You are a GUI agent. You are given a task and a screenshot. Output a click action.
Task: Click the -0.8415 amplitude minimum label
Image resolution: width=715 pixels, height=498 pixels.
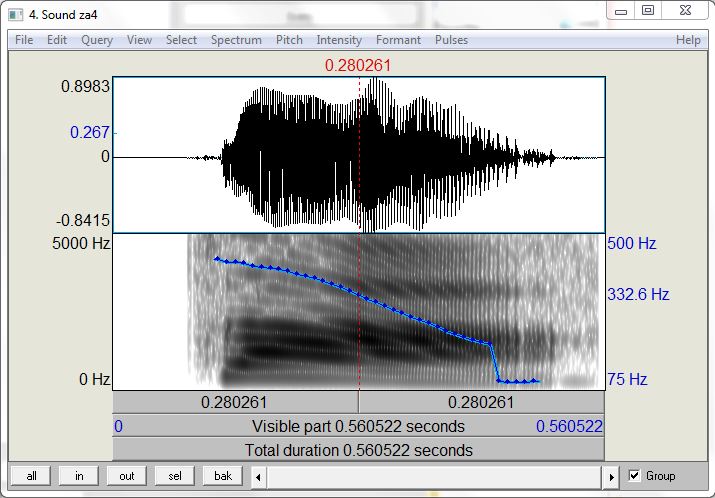[83, 221]
